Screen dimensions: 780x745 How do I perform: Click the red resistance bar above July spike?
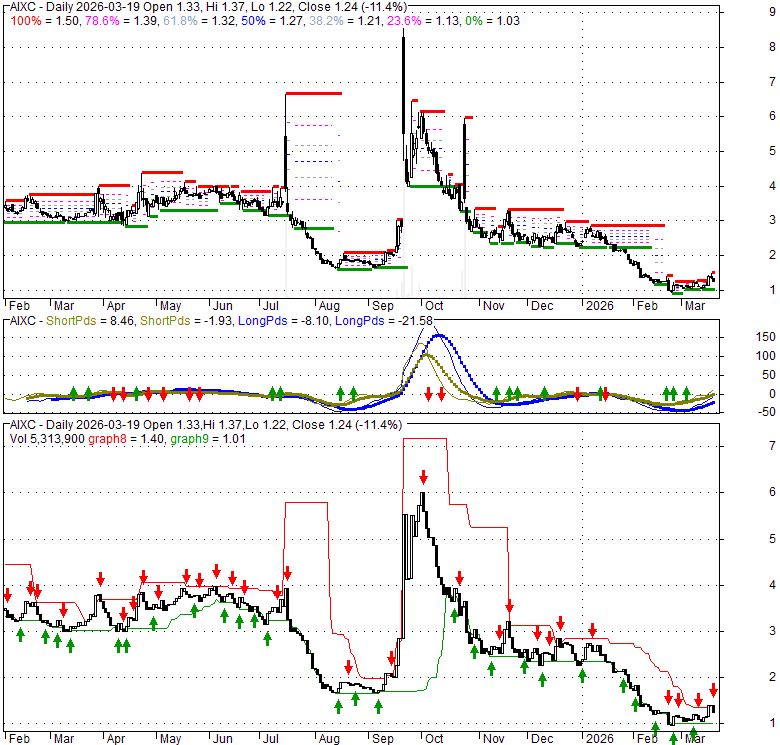click(x=313, y=93)
